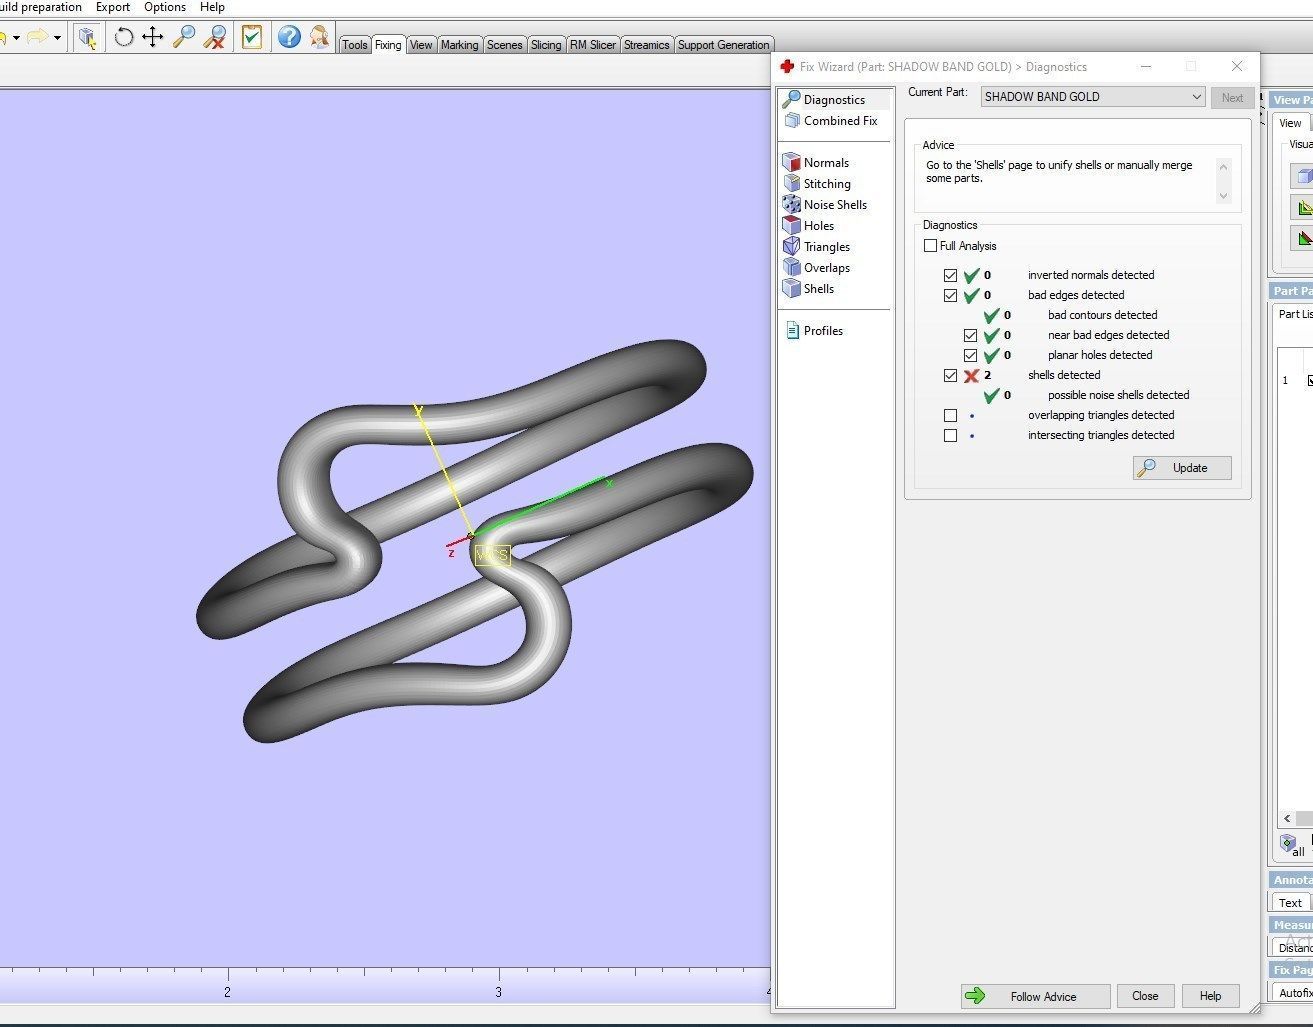Go to Normals repair page
Image resolution: width=1313 pixels, height=1027 pixels.
coord(826,163)
